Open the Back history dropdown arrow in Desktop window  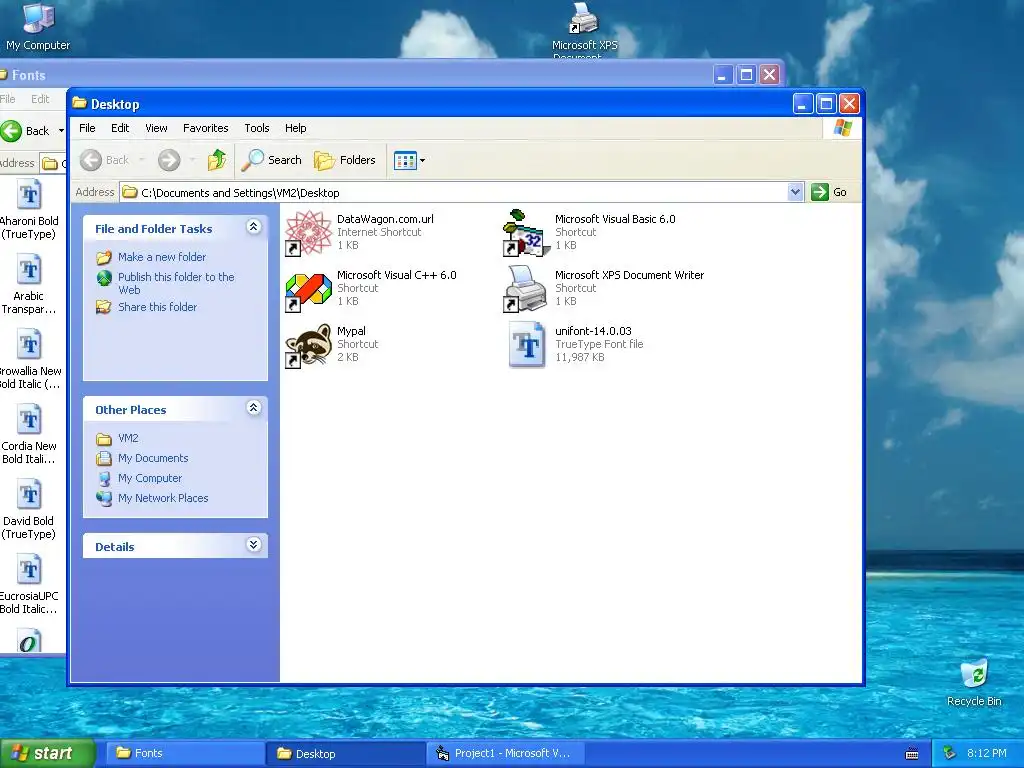pyautogui.click(x=142, y=160)
